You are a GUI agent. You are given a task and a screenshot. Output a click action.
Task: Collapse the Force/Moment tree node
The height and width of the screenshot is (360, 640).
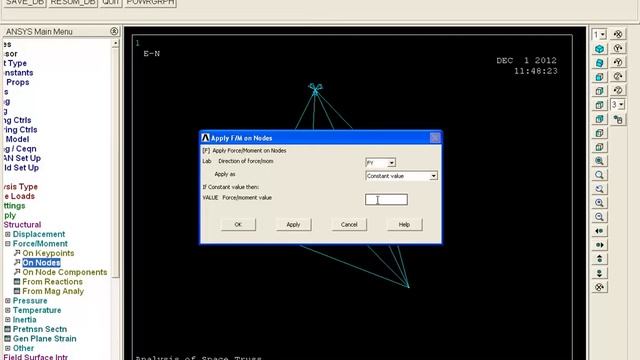(x=7, y=244)
